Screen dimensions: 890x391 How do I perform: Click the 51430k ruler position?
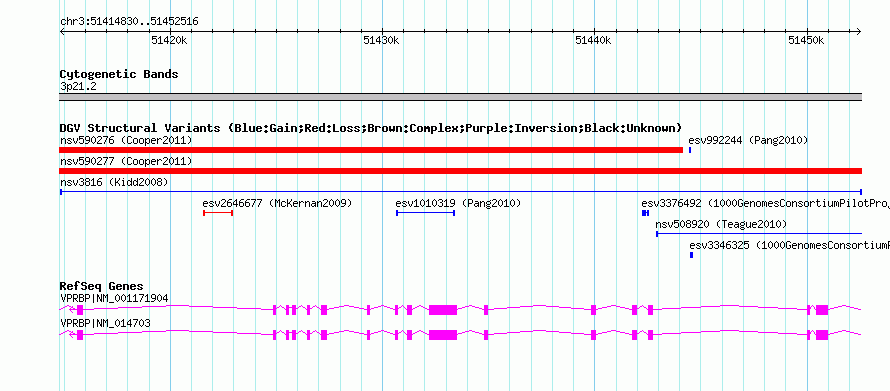[381, 40]
